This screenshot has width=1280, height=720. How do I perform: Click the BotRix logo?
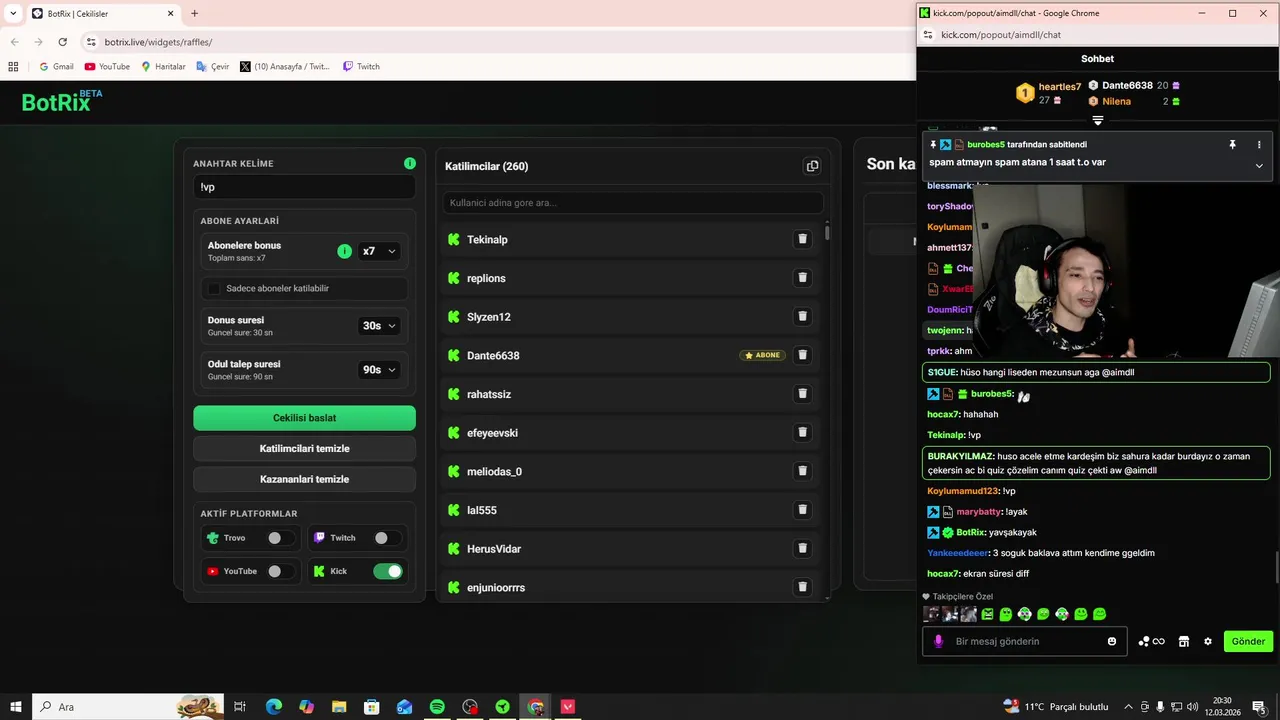pyautogui.click(x=62, y=101)
